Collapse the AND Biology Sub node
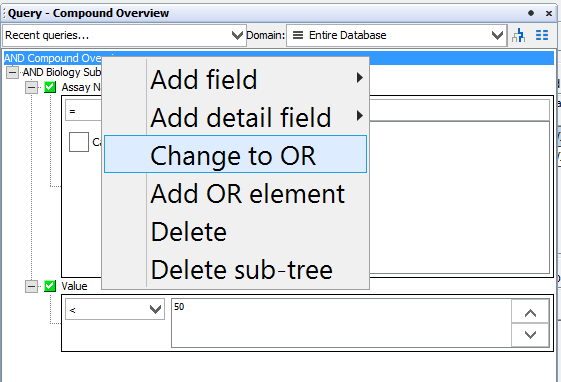Image resolution: width=561 pixels, height=382 pixels. coord(12,72)
